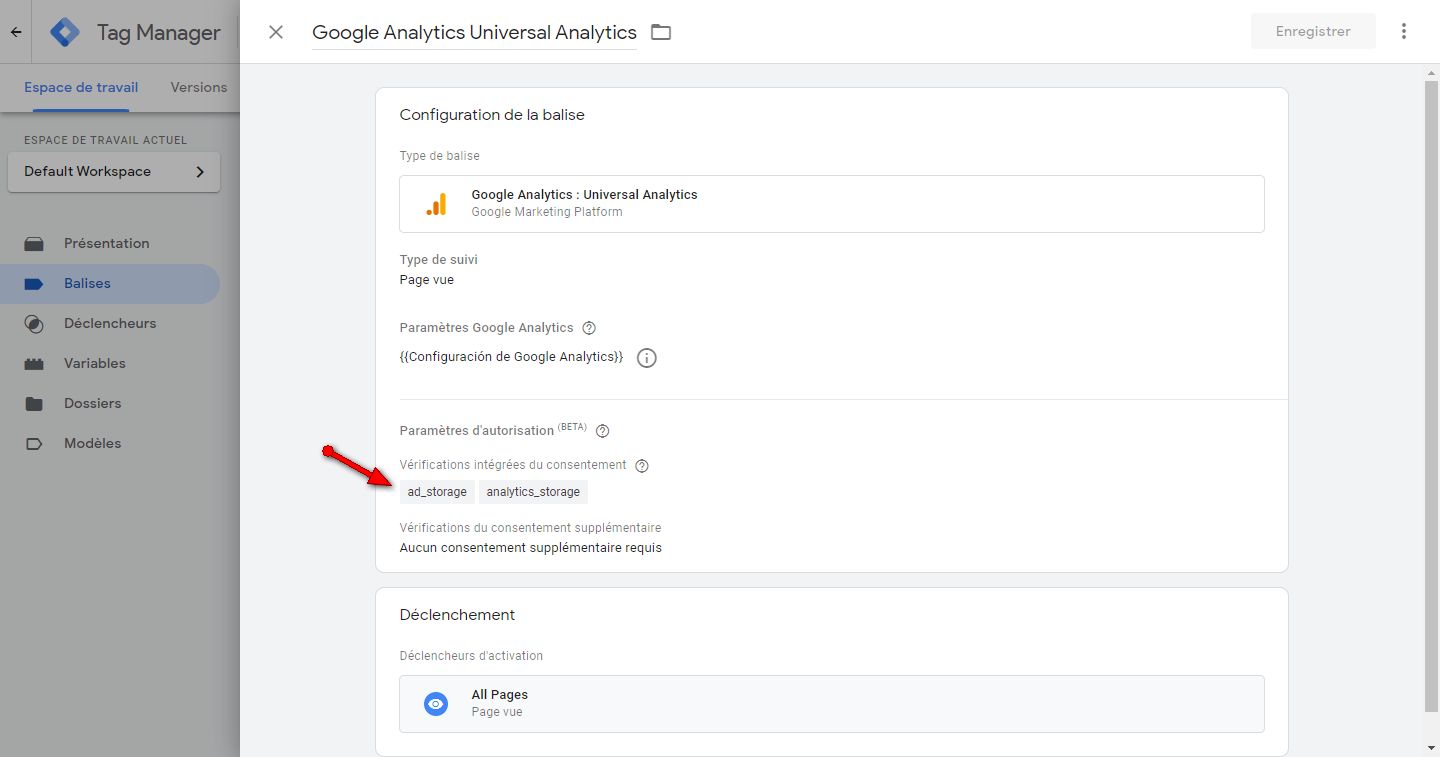Click the Tag Manager diamond logo
This screenshot has width=1440, height=757.
(65, 32)
